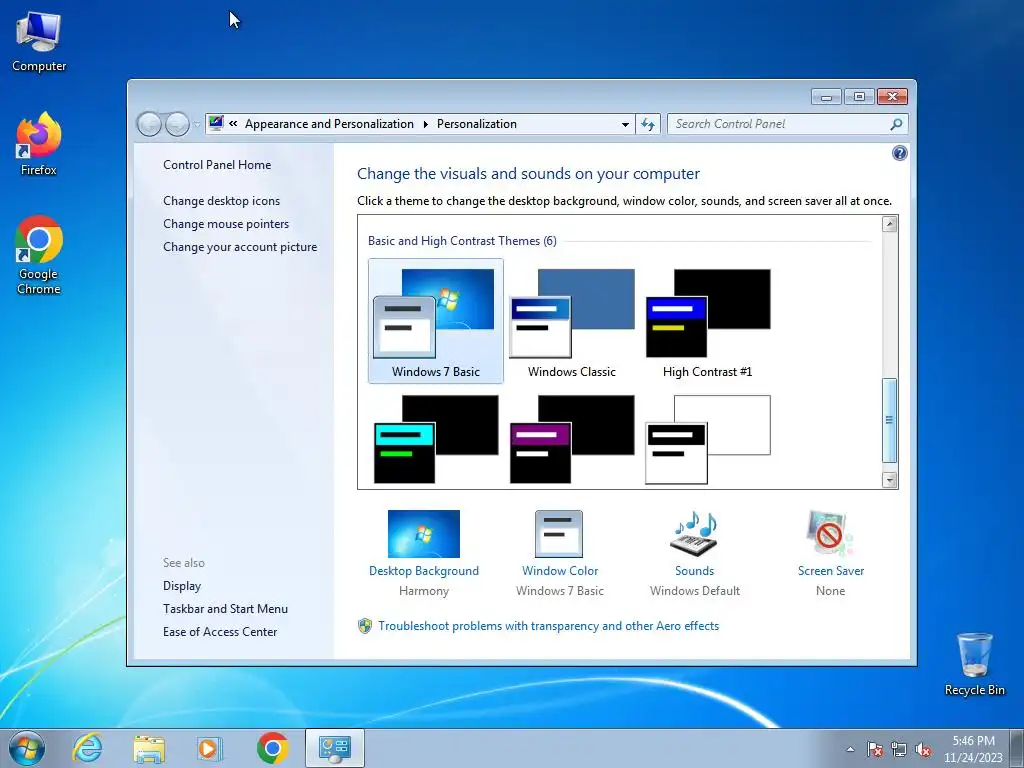The height and width of the screenshot is (768, 1024).
Task: Click the 'Basic and High Contrast Themes (6)' header
Action: 462,241
